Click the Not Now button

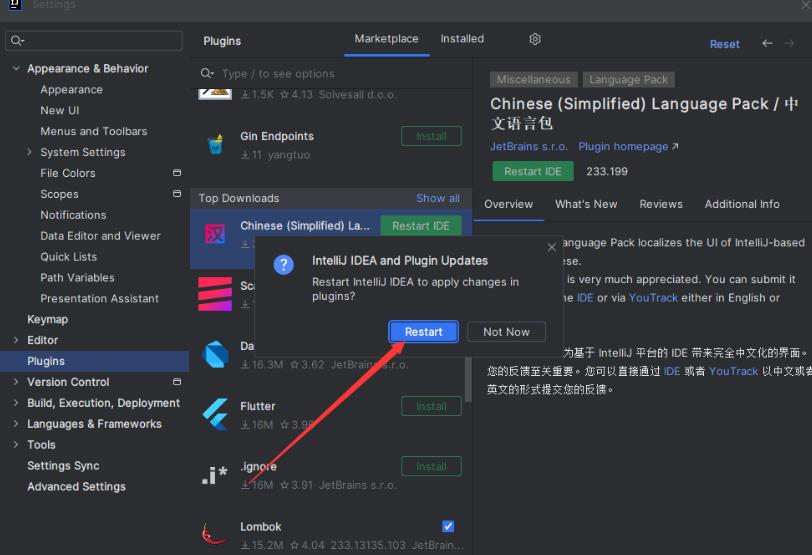(x=506, y=332)
